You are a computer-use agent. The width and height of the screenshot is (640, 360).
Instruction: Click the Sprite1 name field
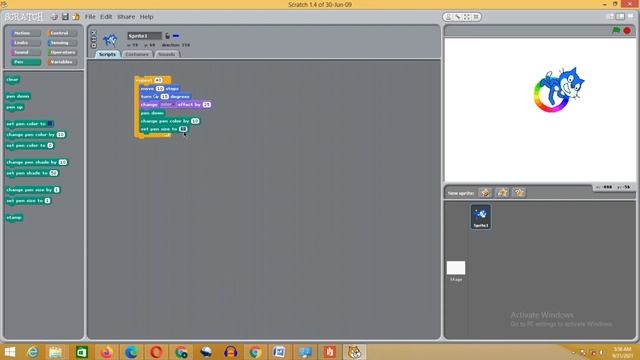click(x=144, y=36)
